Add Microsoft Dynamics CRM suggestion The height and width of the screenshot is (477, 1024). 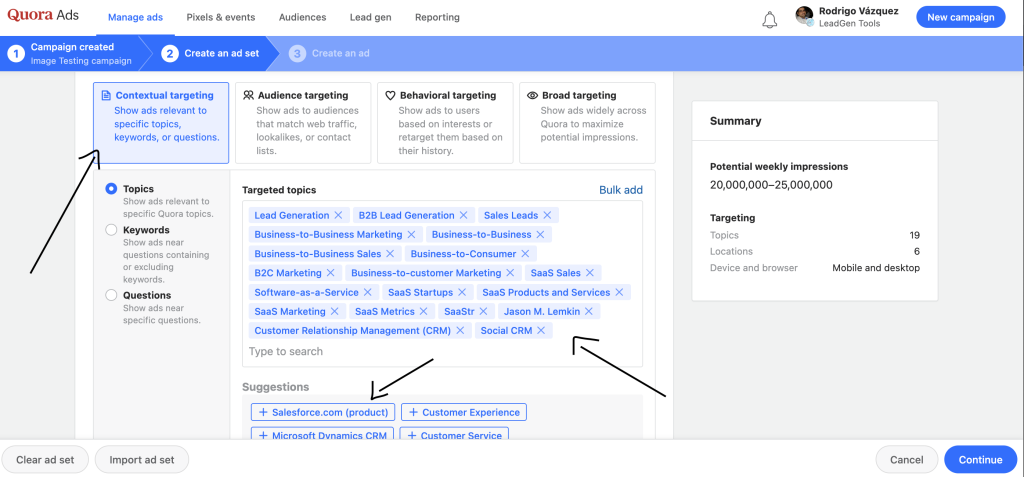[323, 435]
